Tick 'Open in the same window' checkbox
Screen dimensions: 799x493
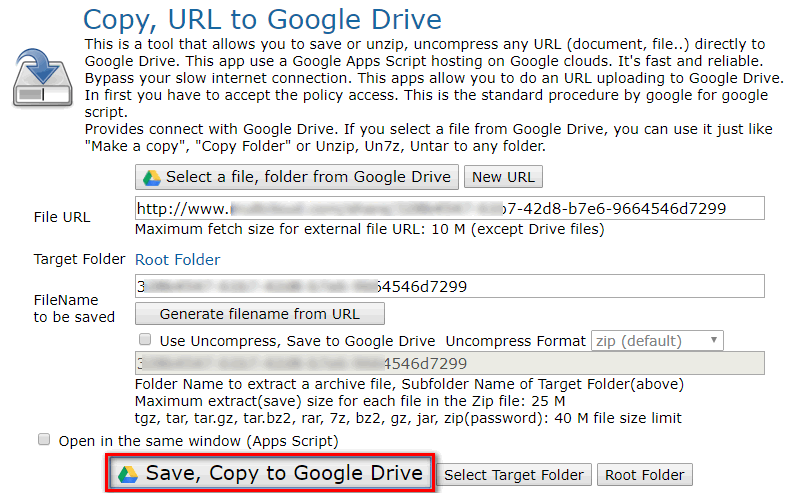coord(44,440)
